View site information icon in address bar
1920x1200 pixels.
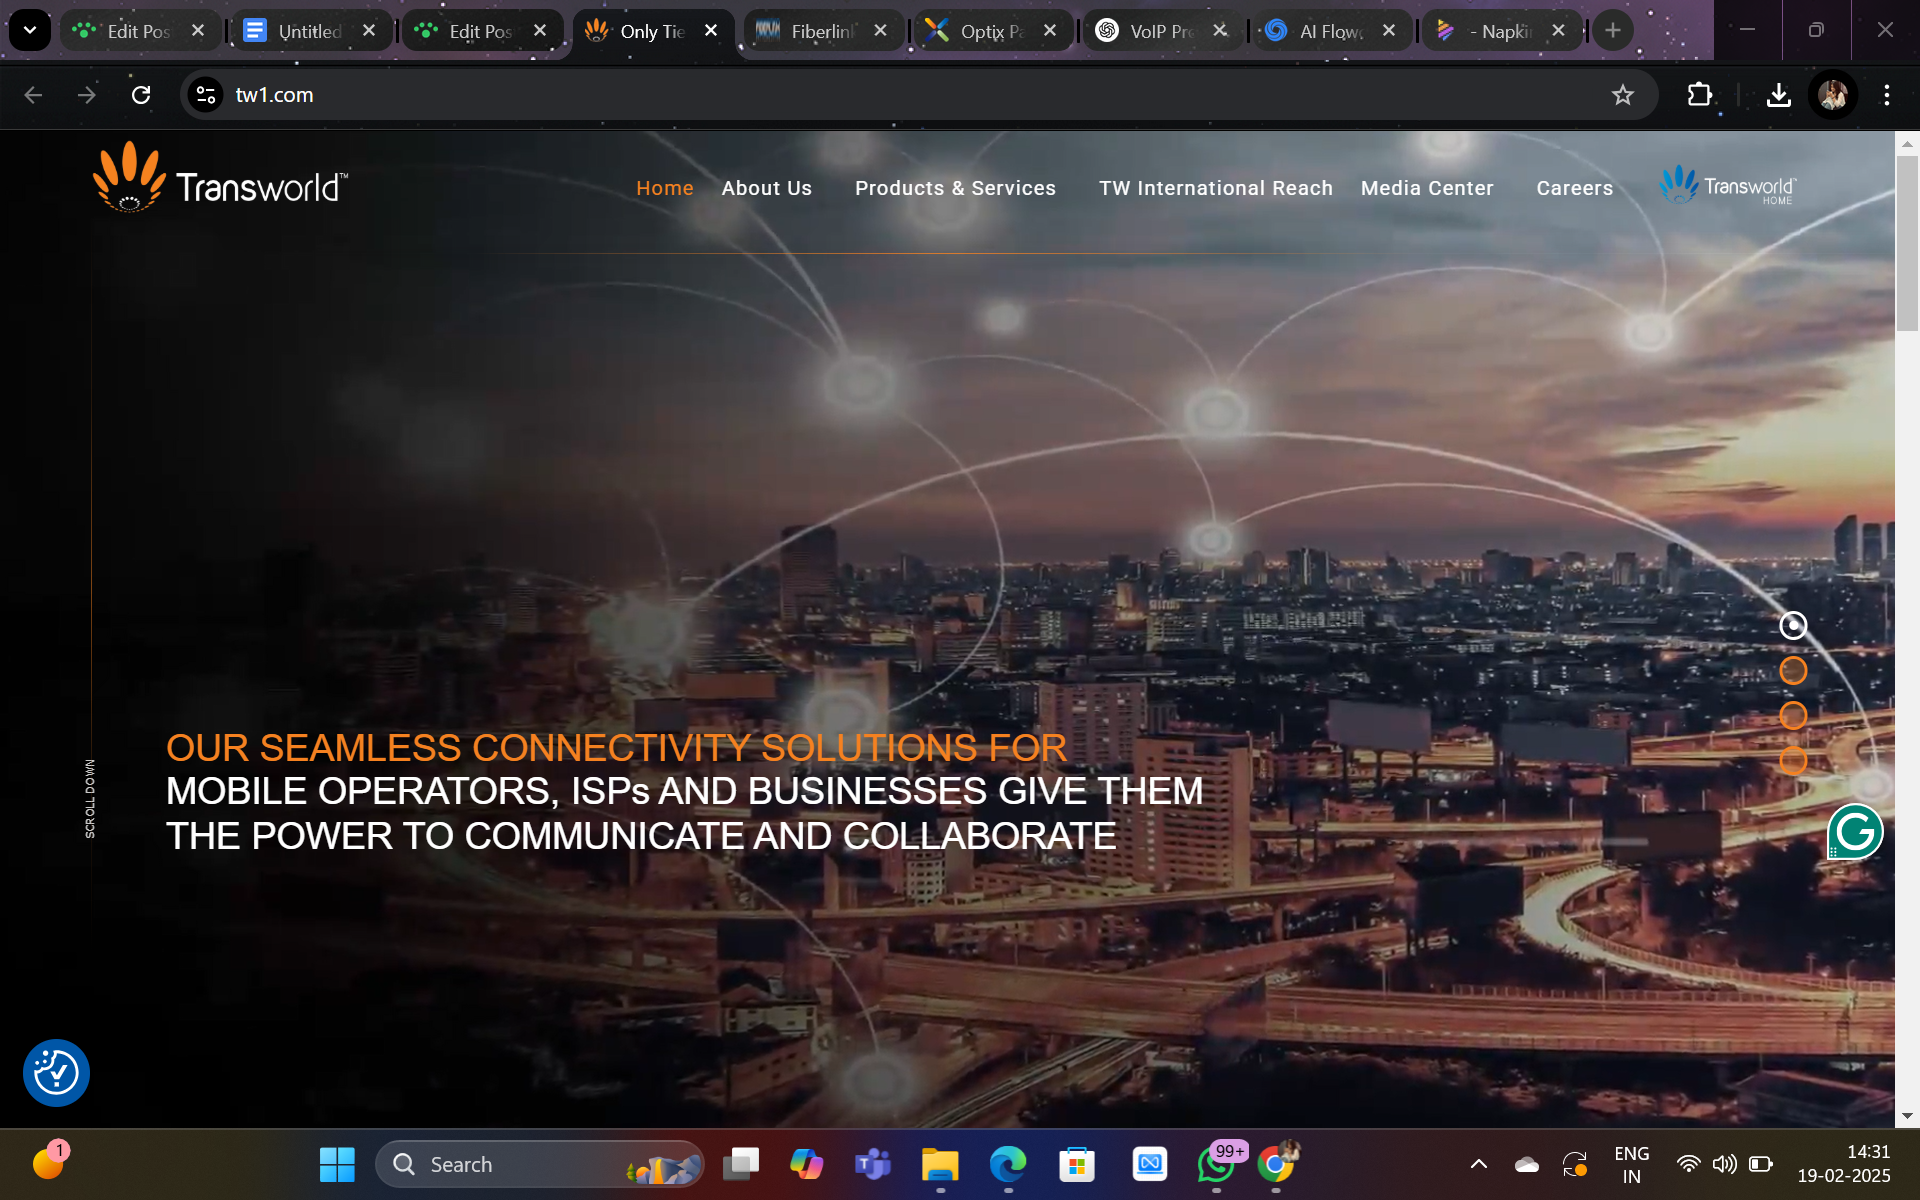pos(206,95)
